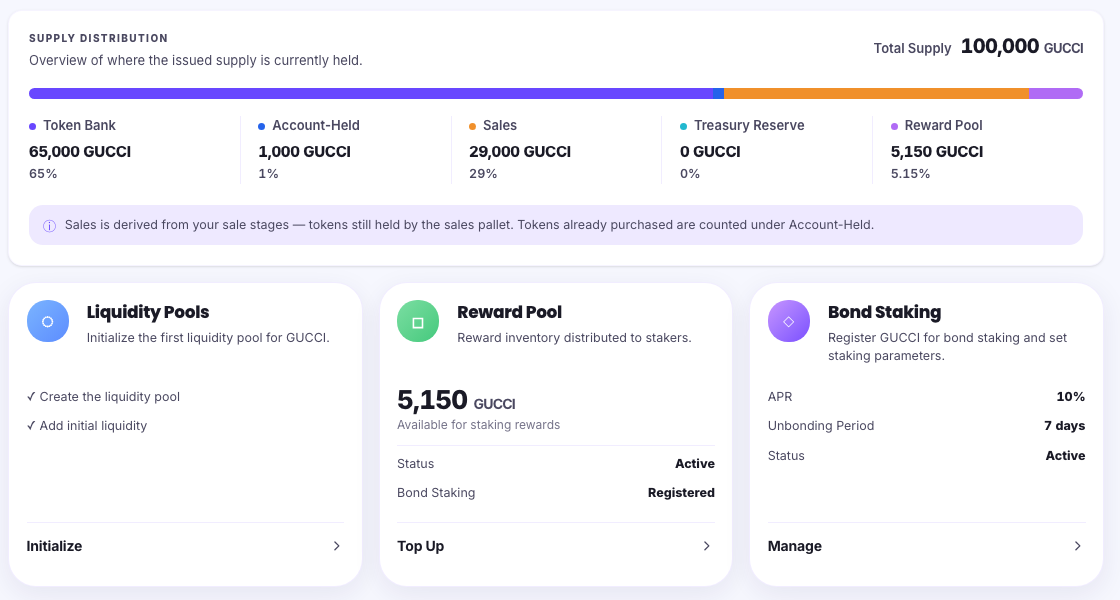The height and width of the screenshot is (600, 1120).
Task: Click the small blue Account-Held bar segment
Action: point(719,94)
